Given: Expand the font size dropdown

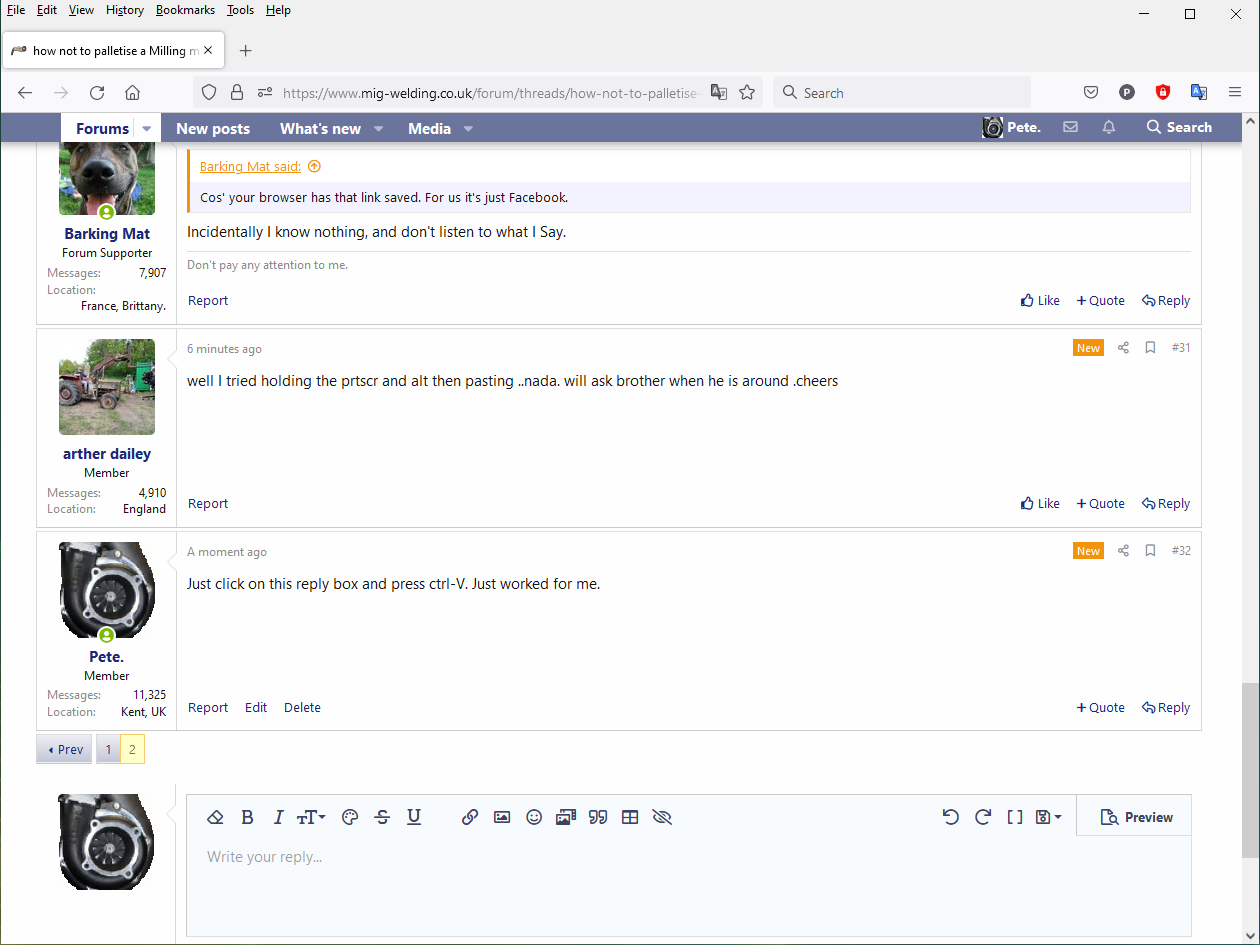Looking at the screenshot, I should click(x=311, y=817).
